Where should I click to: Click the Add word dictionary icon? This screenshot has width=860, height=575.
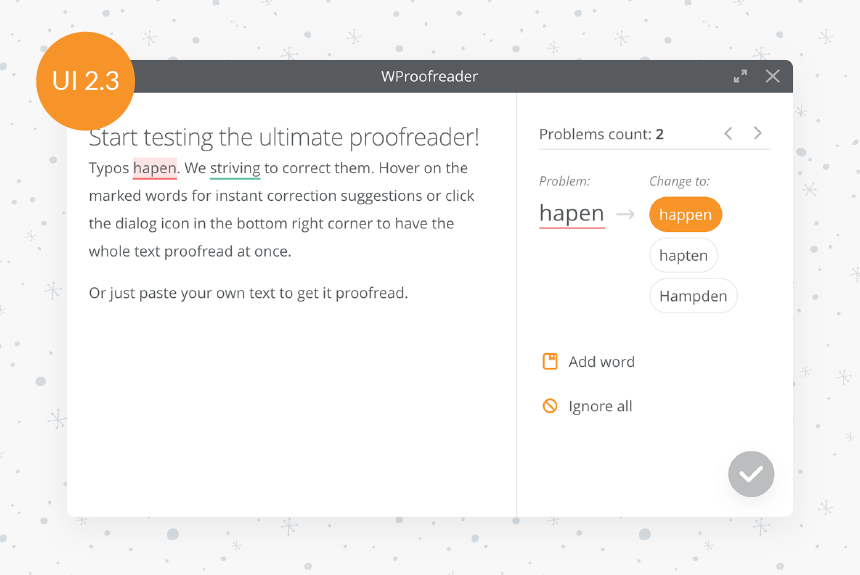pos(550,362)
